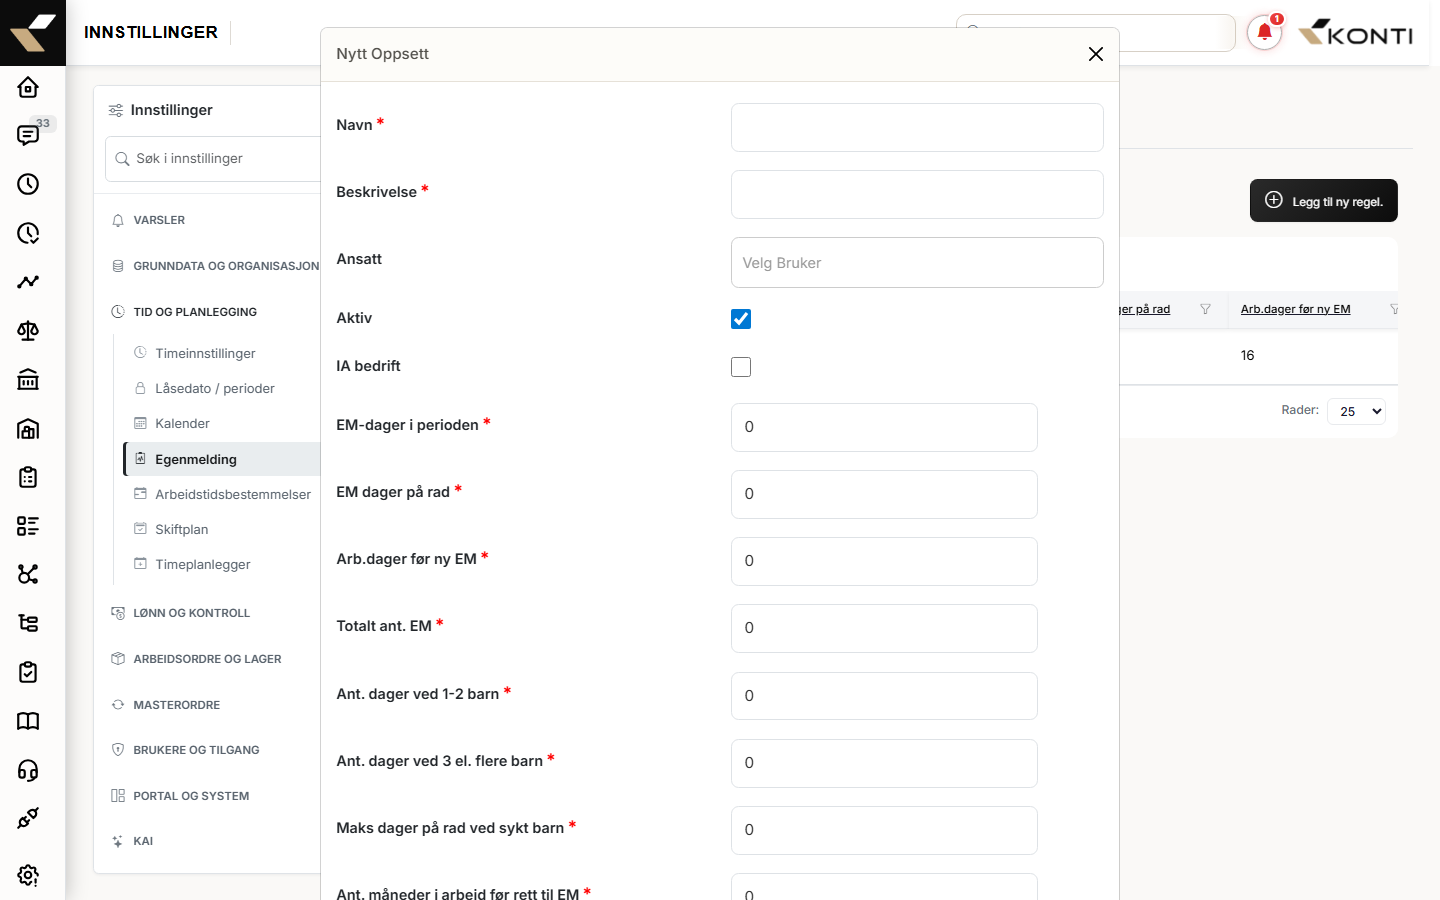This screenshot has width=1440, height=900.
Task: Open the hierarchy tree sidebar icon
Action: (x=28, y=623)
